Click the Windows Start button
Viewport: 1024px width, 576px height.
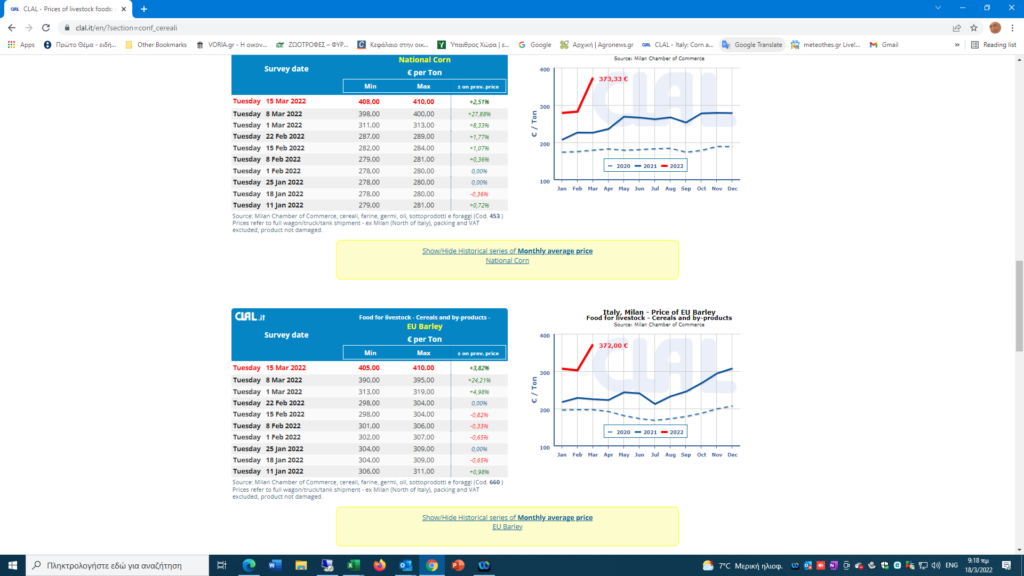(12, 565)
